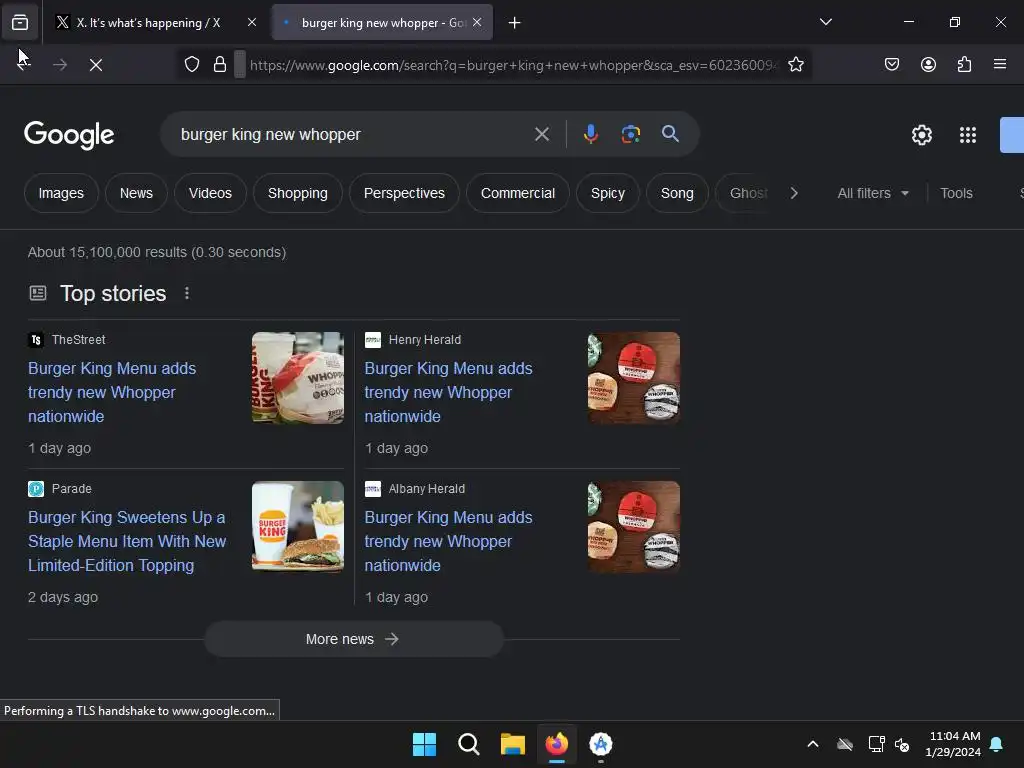Filter results by Videos
The width and height of the screenshot is (1024, 768).
point(210,193)
